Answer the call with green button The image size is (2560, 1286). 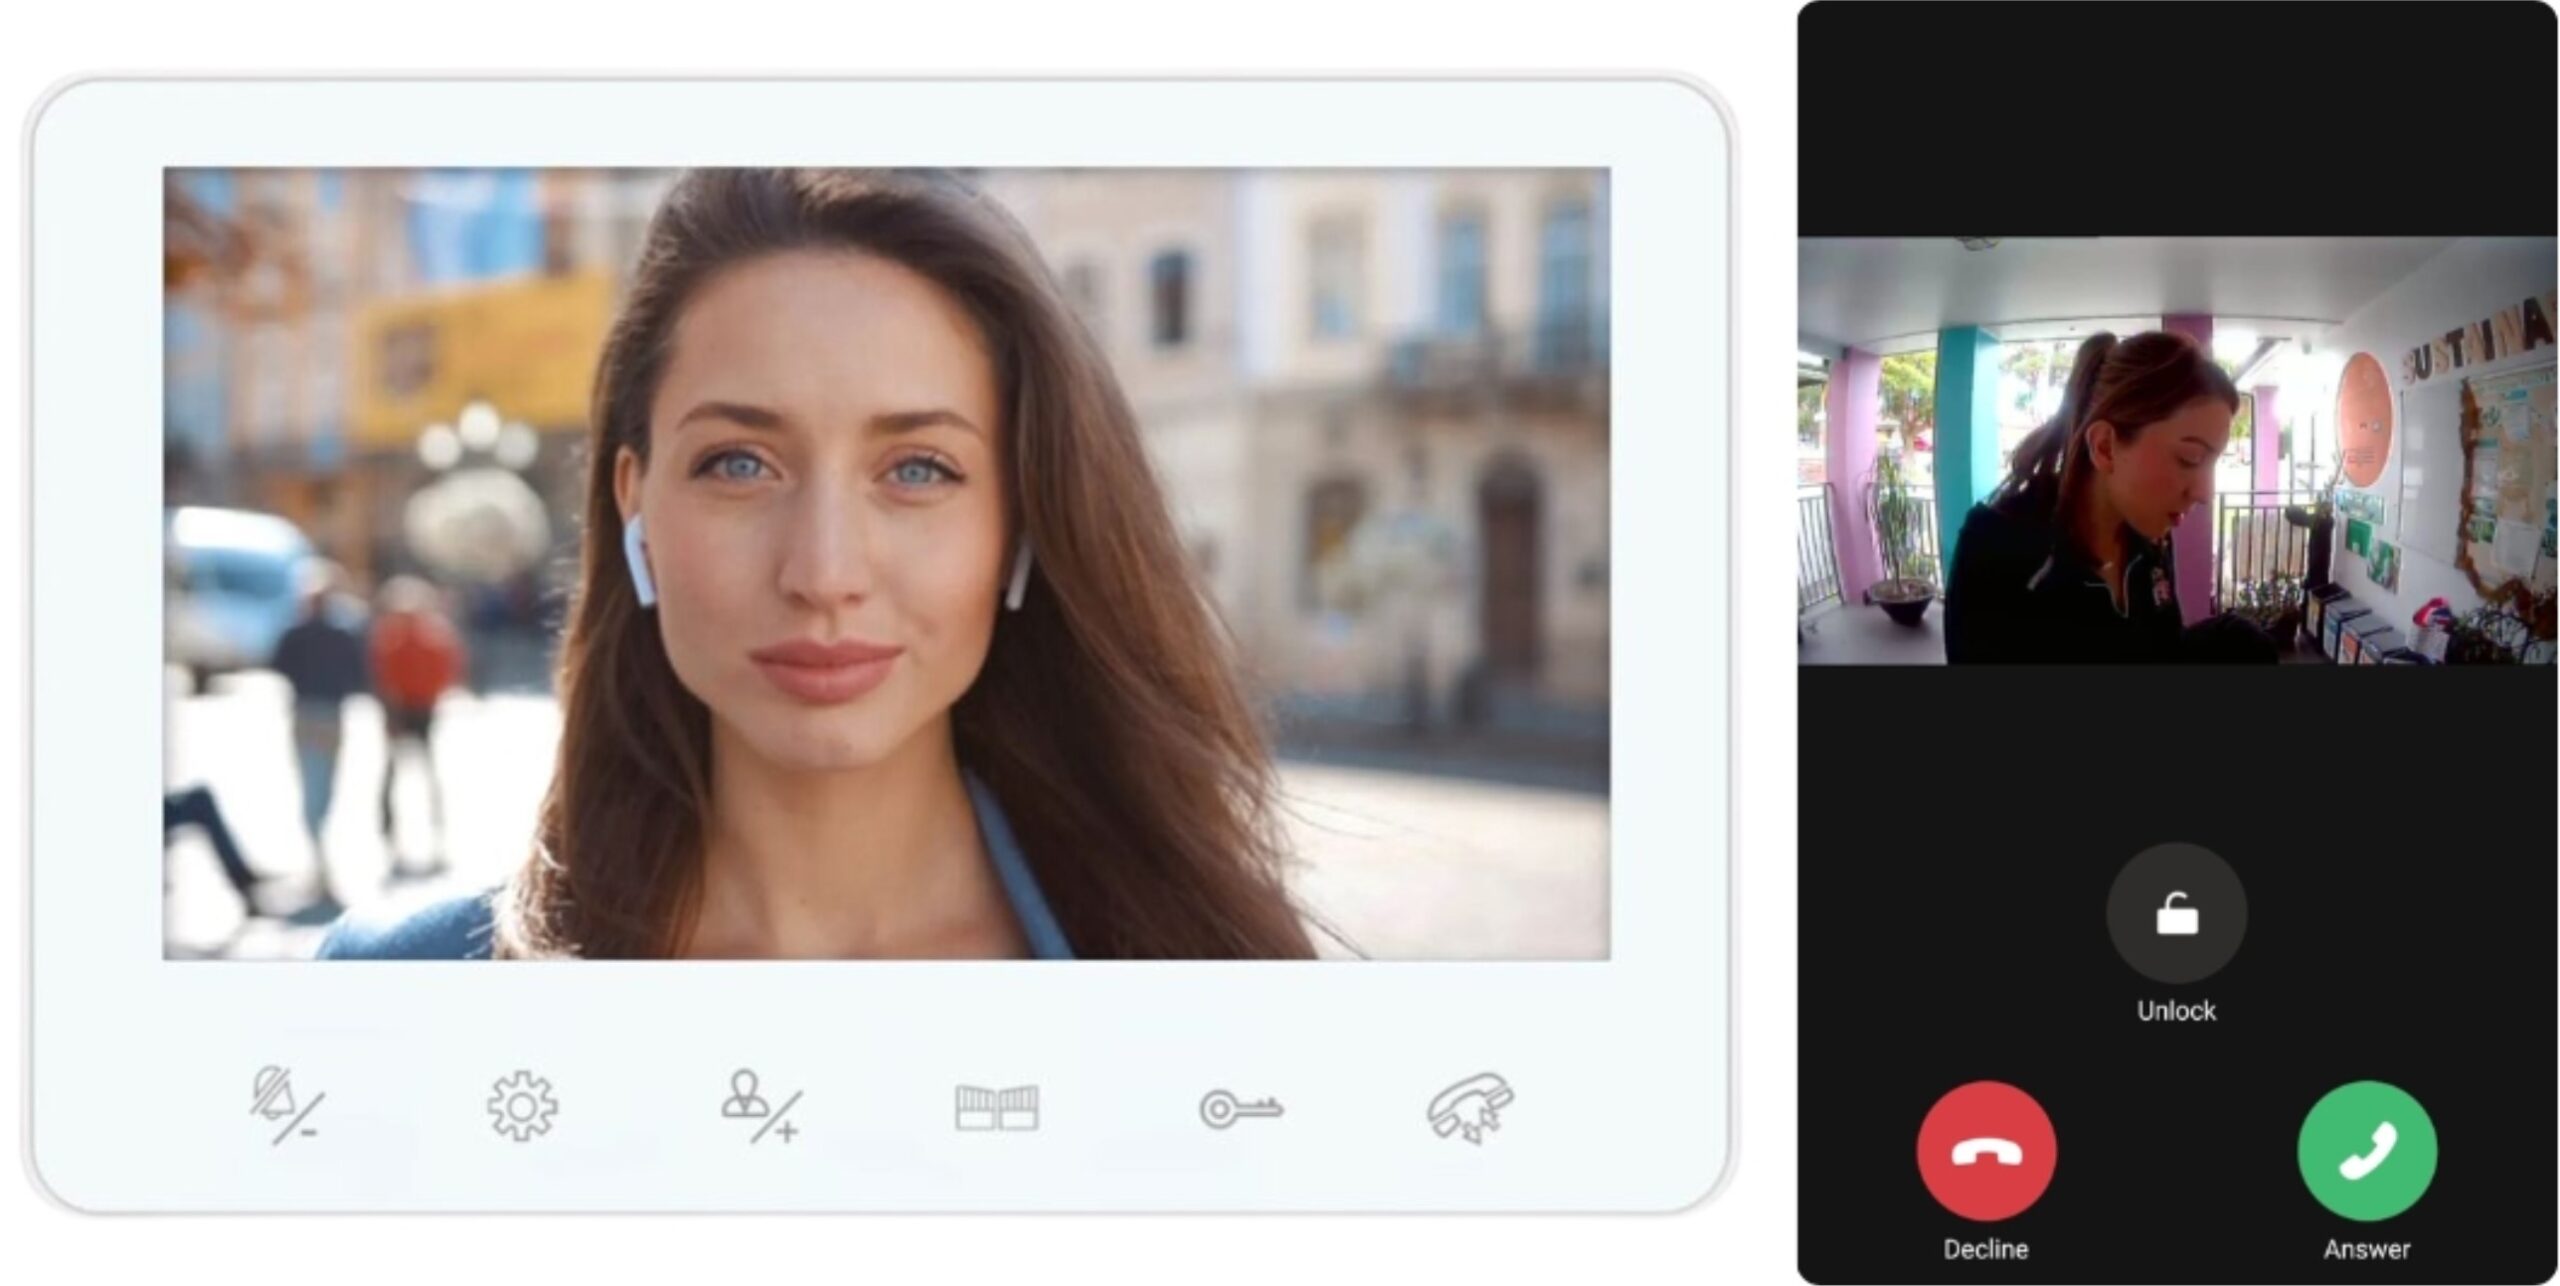[x=2367, y=1151]
